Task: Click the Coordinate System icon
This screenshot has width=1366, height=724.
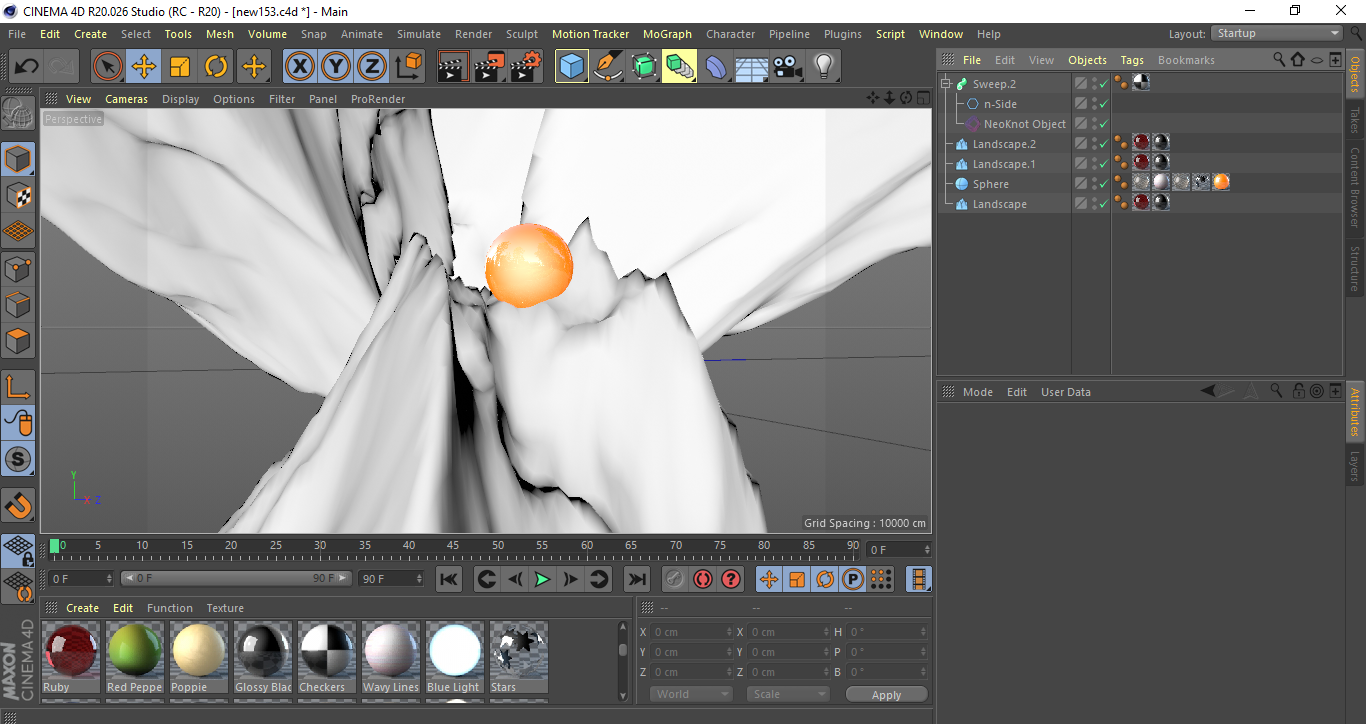Action: [x=408, y=67]
